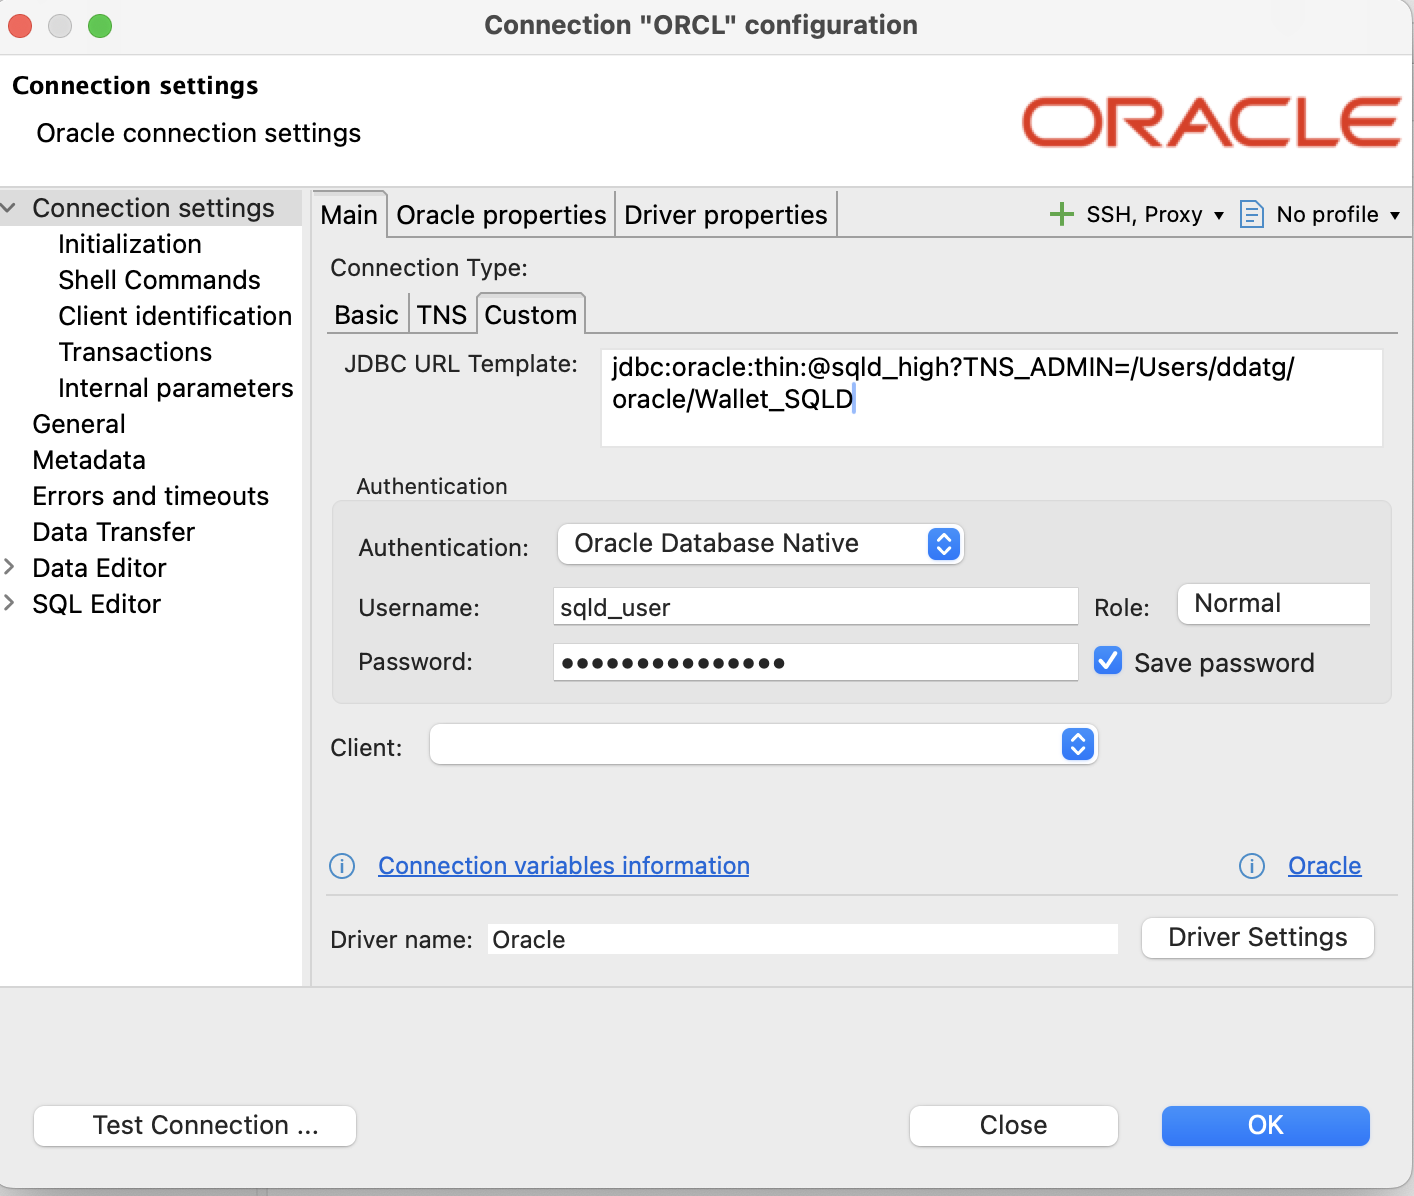Focus the Password field
The height and width of the screenshot is (1196, 1414).
(x=816, y=662)
